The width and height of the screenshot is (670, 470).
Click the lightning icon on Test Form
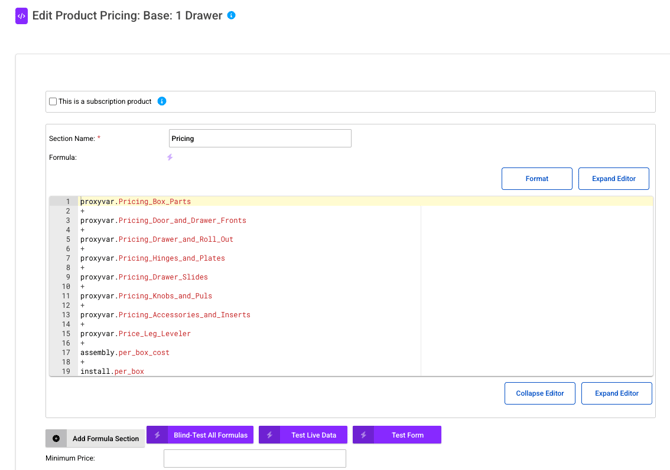[x=364, y=435]
